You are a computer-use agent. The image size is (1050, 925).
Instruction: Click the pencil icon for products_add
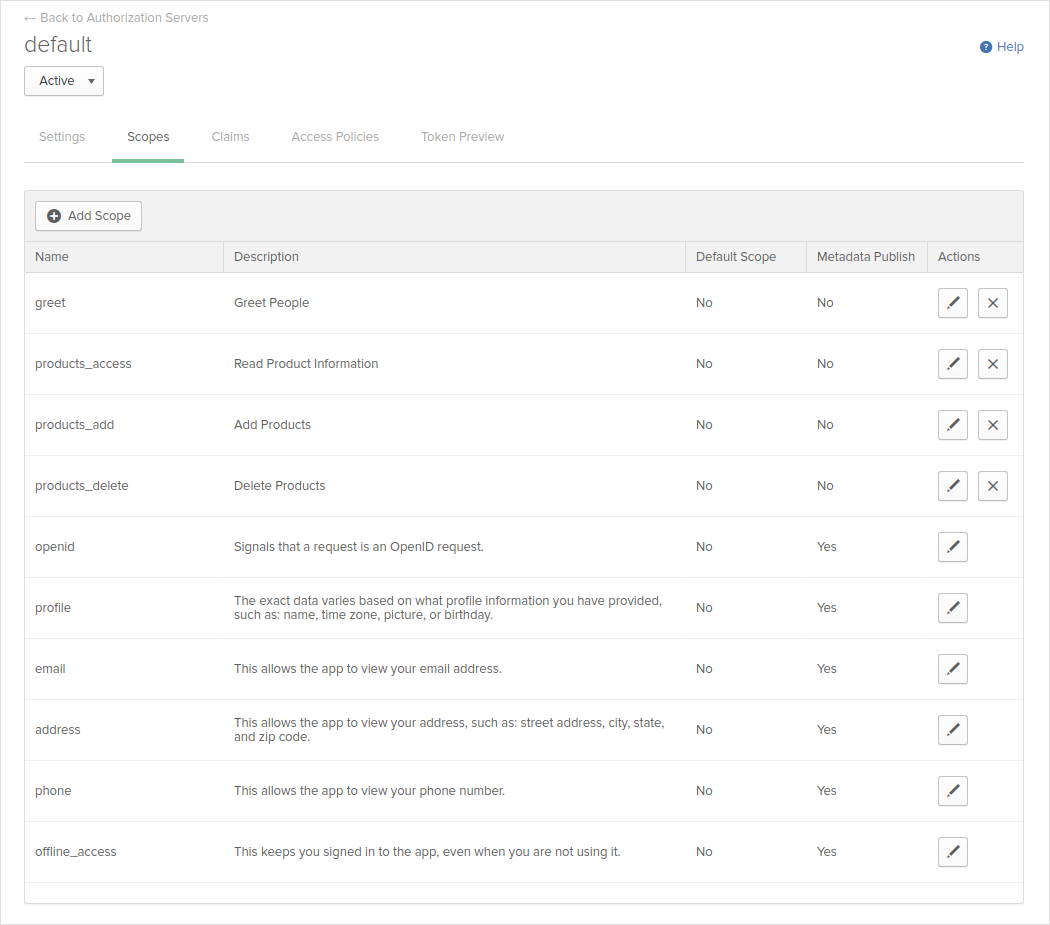point(952,425)
